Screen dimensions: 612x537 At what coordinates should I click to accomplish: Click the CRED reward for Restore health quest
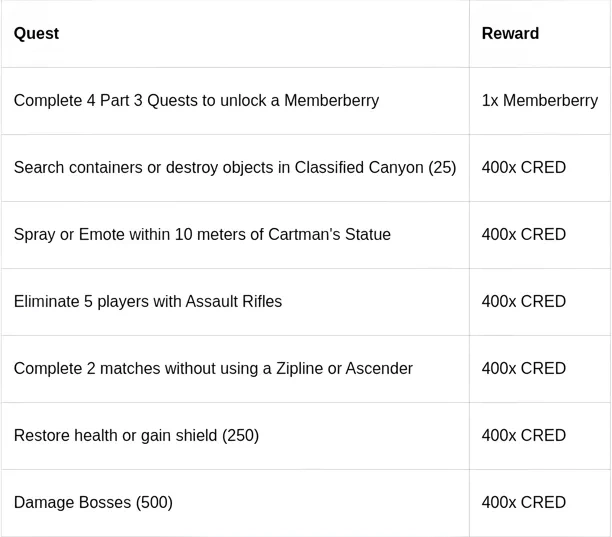pyautogui.click(x=523, y=436)
